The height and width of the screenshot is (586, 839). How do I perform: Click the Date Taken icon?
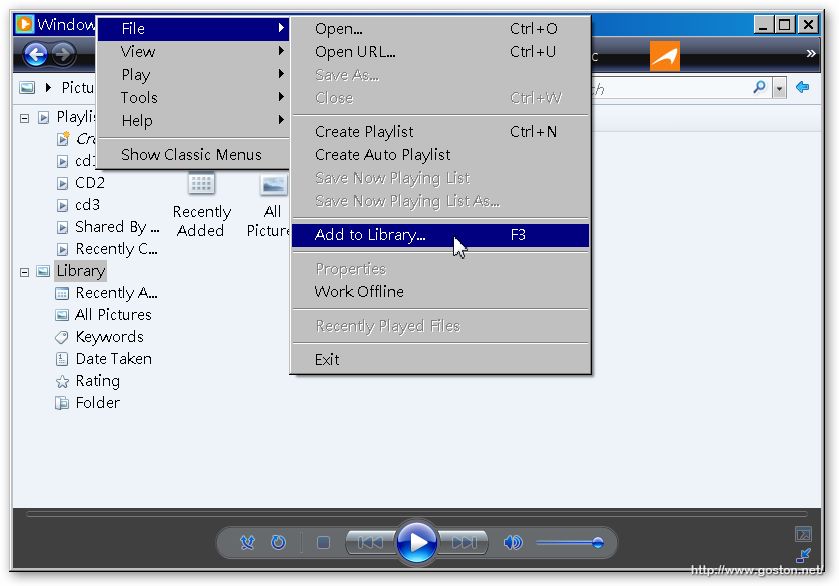pyautogui.click(x=62, y=359)
